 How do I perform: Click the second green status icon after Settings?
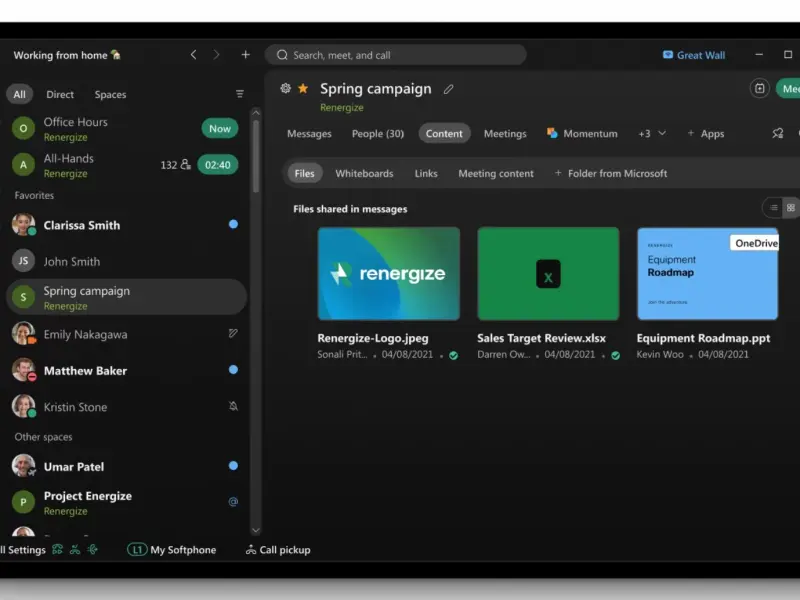point(75,549)
